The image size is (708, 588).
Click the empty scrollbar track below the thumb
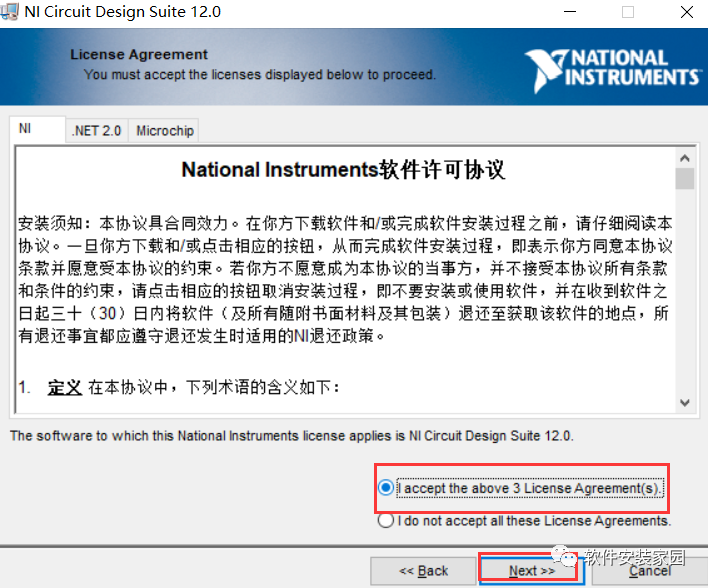685,300
